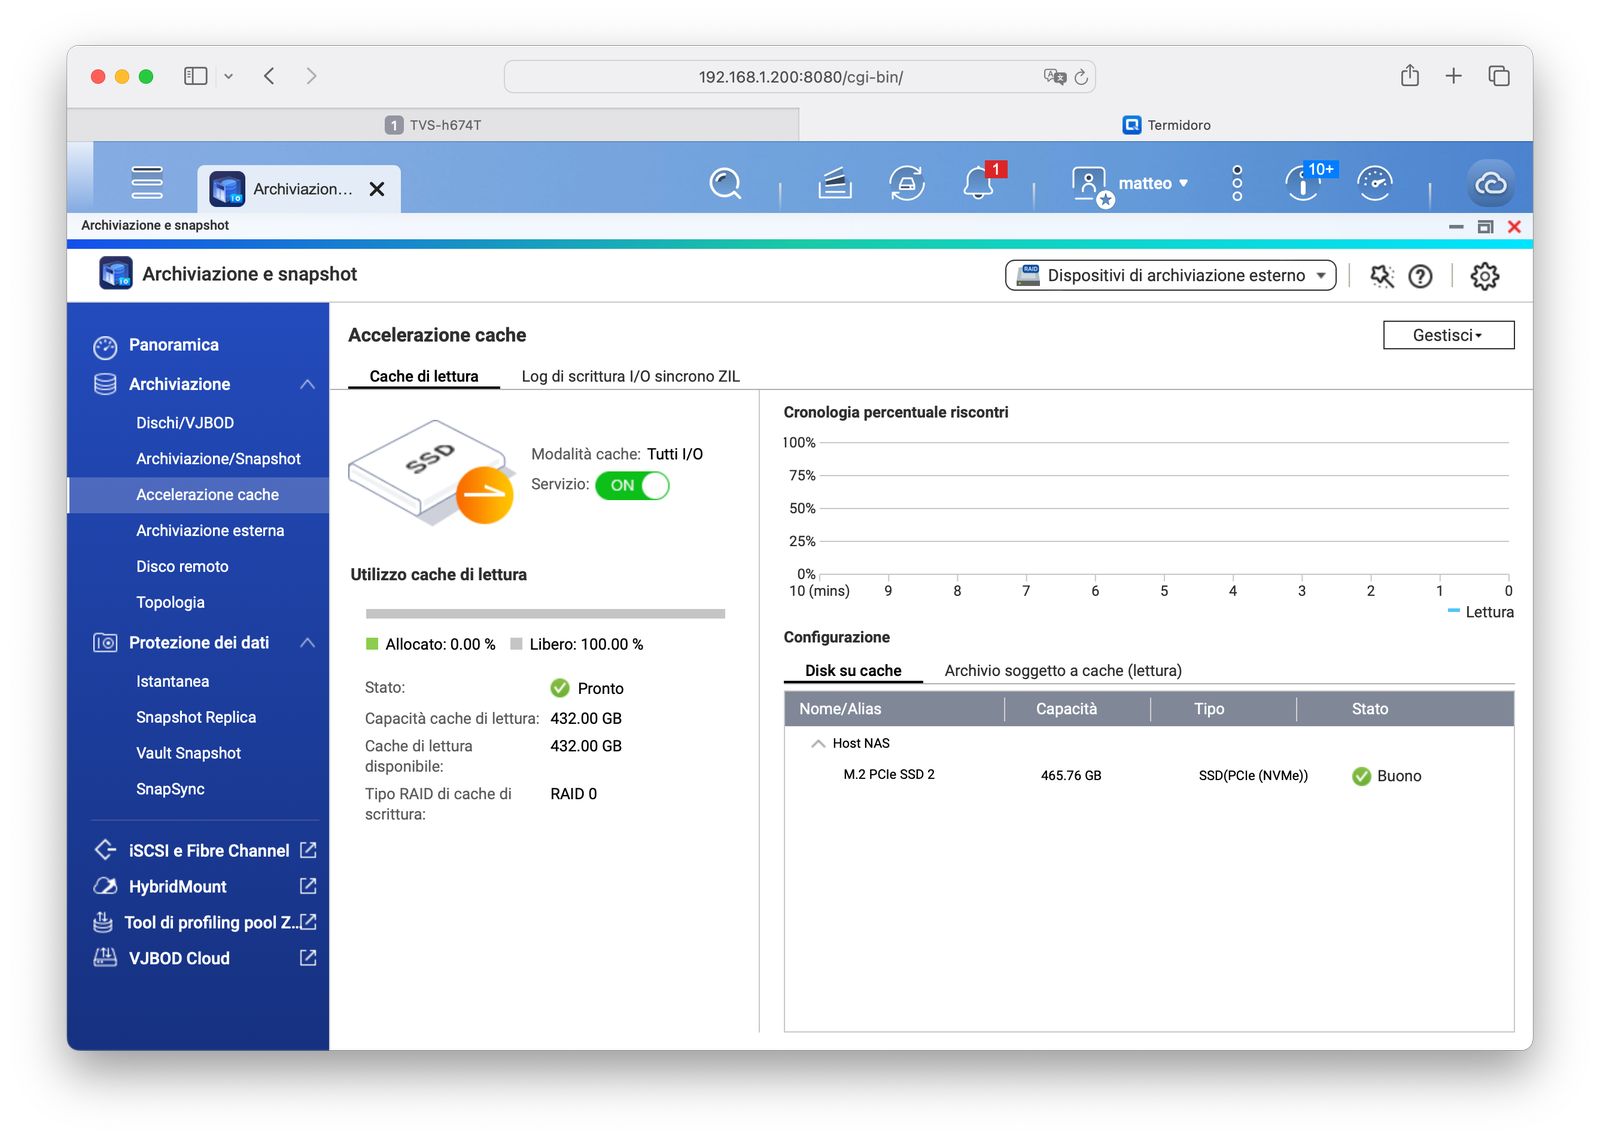
Task: Open the matteo user menu
Action: pos(1152,184)
